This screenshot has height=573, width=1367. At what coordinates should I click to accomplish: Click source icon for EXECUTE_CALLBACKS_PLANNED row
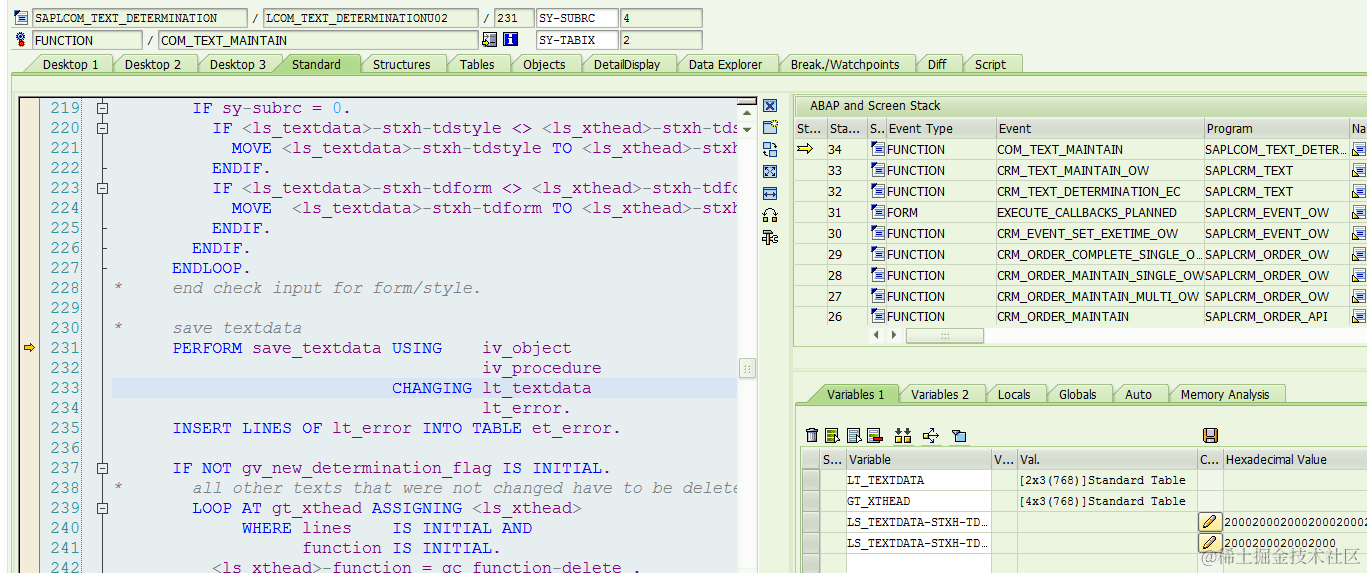(x=878, y=212)
